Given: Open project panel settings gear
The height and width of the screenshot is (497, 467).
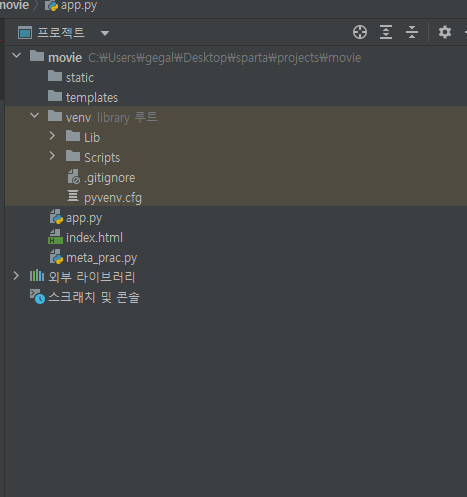Looking at the screenshot, I should click(x=445, y=32).
